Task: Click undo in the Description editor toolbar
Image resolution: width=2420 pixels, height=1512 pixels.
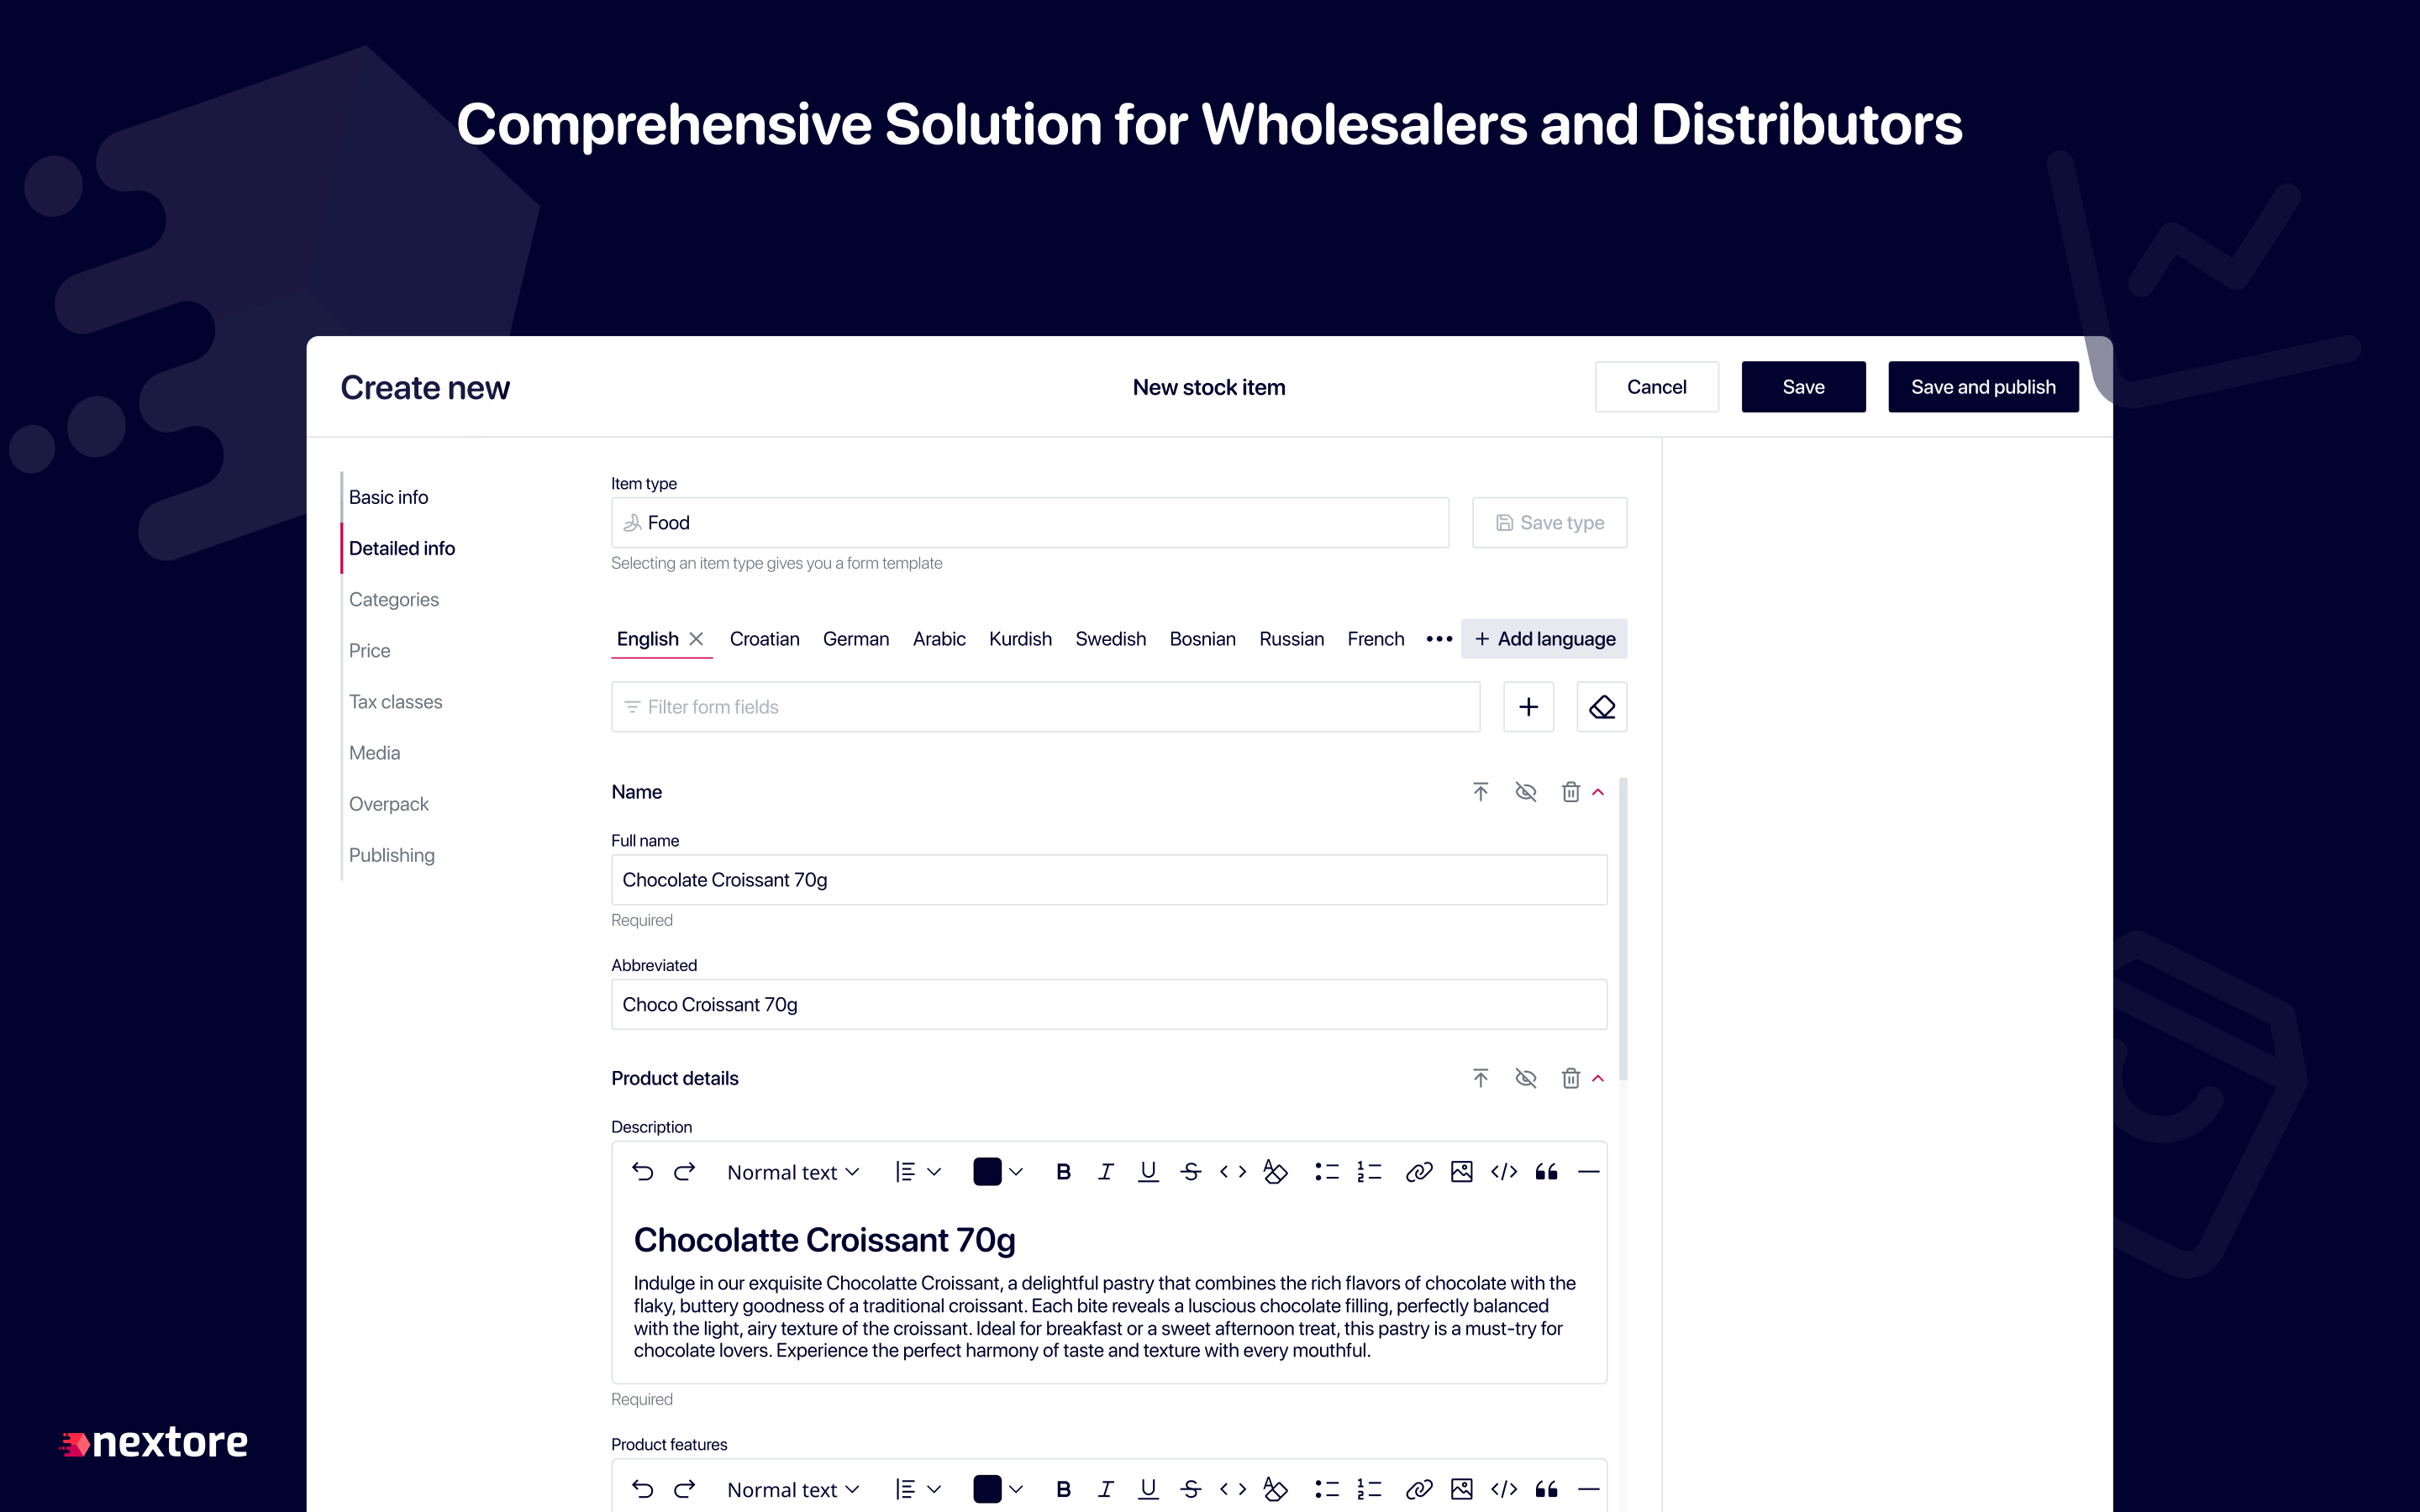Action: (642, 1171)
